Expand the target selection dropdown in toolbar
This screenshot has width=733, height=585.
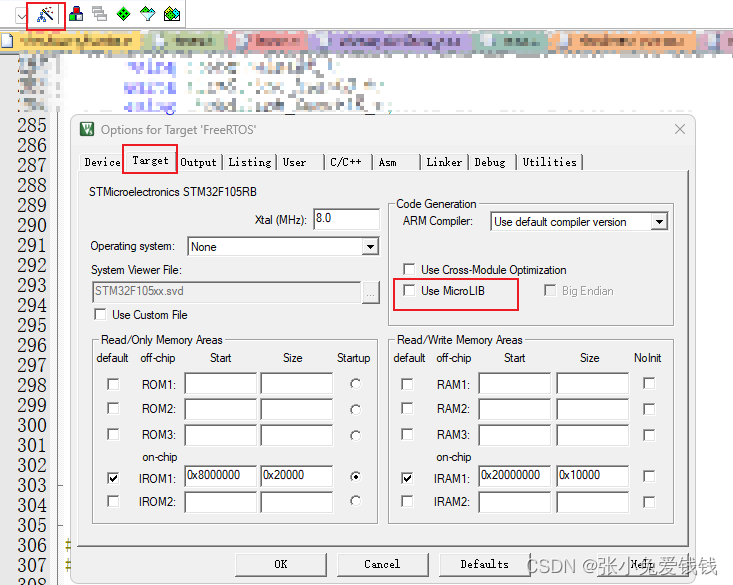21,17
